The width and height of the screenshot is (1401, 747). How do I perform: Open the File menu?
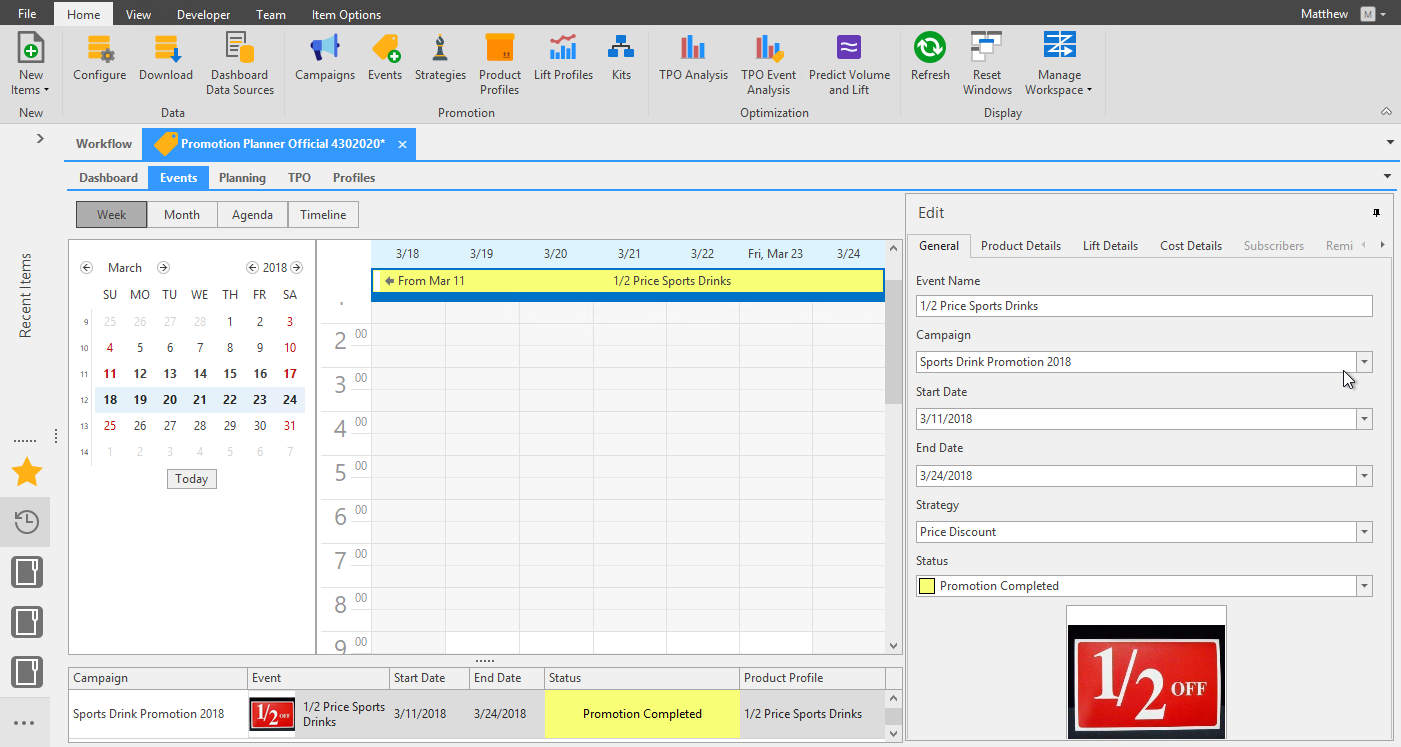(x=27, y=14)
